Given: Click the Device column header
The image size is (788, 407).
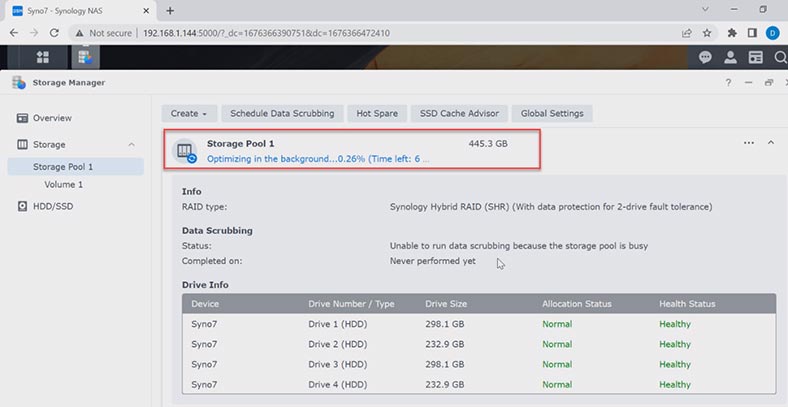Looking at the screenshot, I should click(205, 304).
